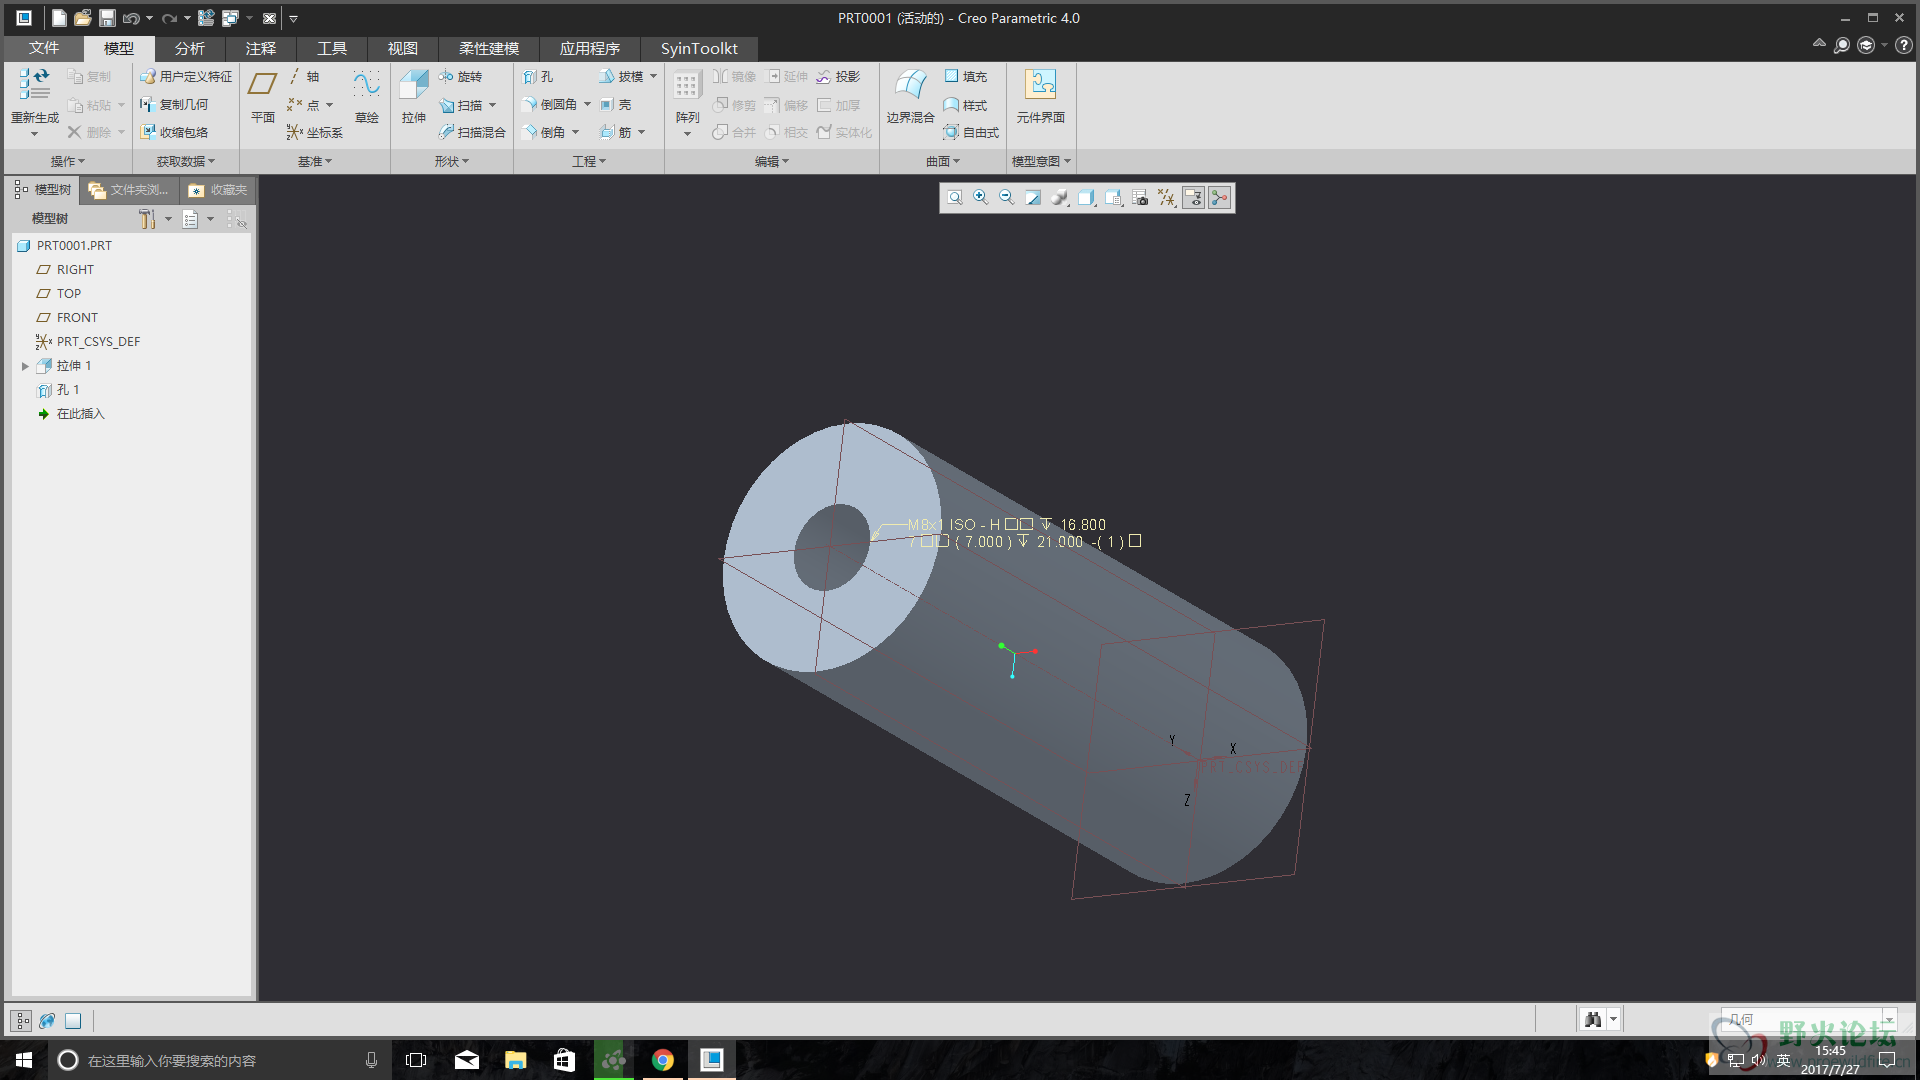Click the find binoculars icon

[1593, 1019]
